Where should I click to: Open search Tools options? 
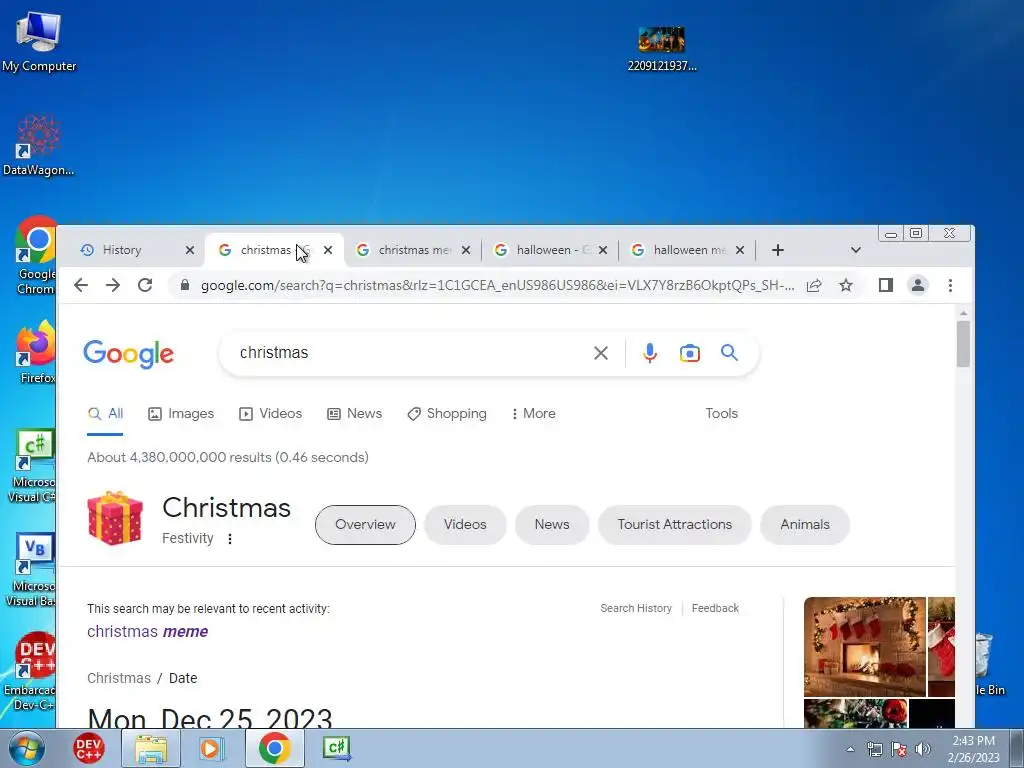coord(721,413)
